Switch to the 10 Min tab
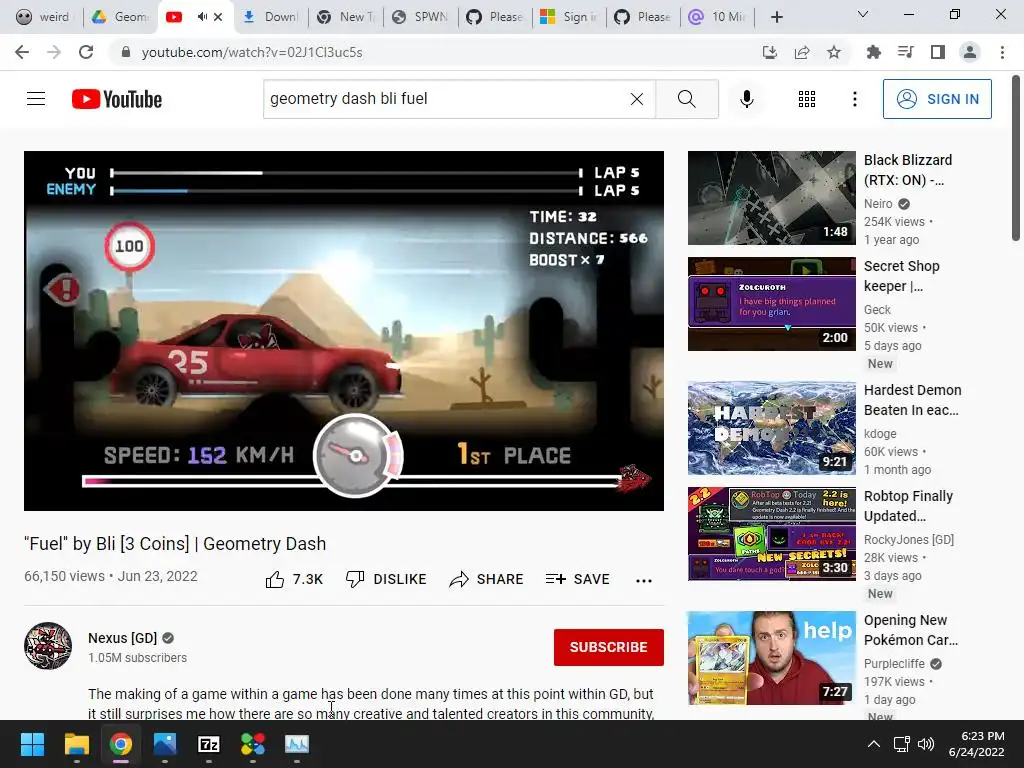Viewport: 1024px width, 768px height. click(717, 17)
